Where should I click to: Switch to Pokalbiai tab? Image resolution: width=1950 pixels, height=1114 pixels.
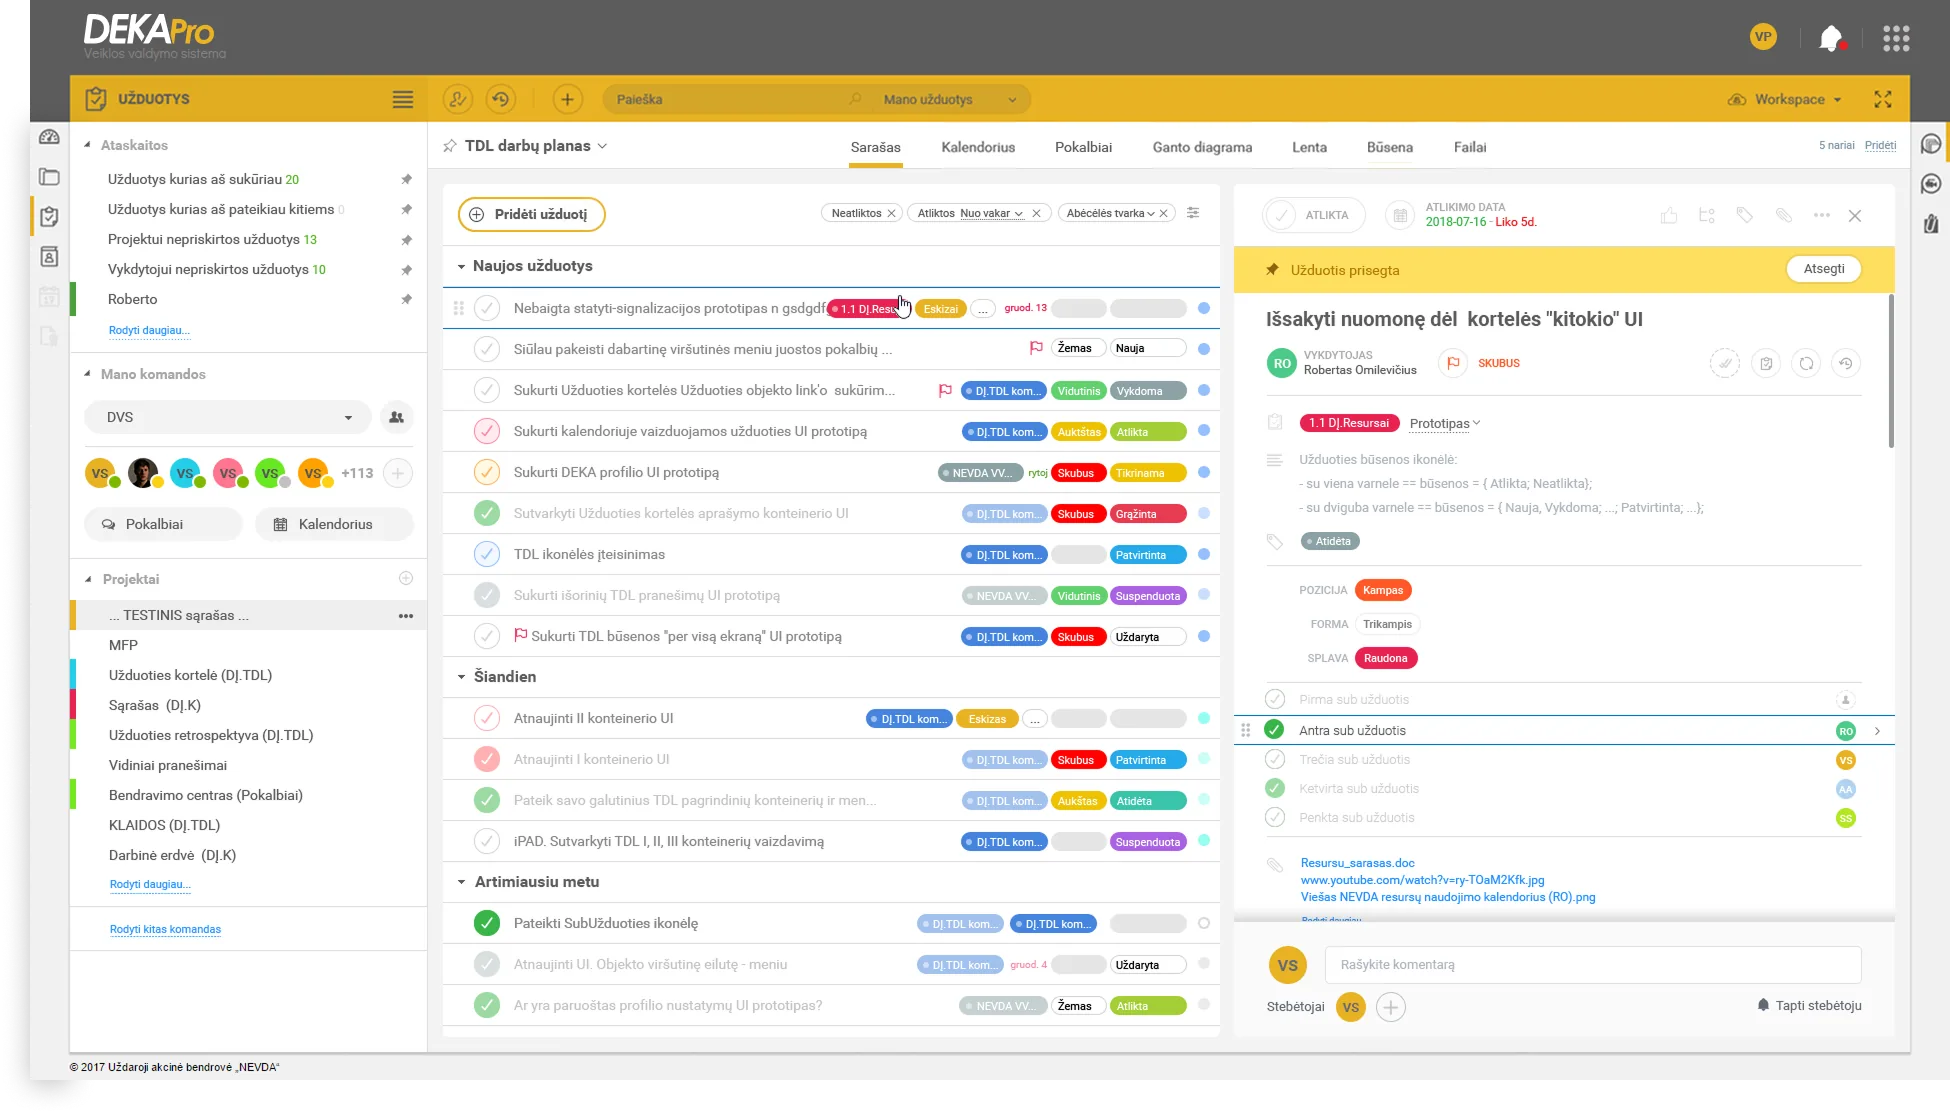(1083, 147)
